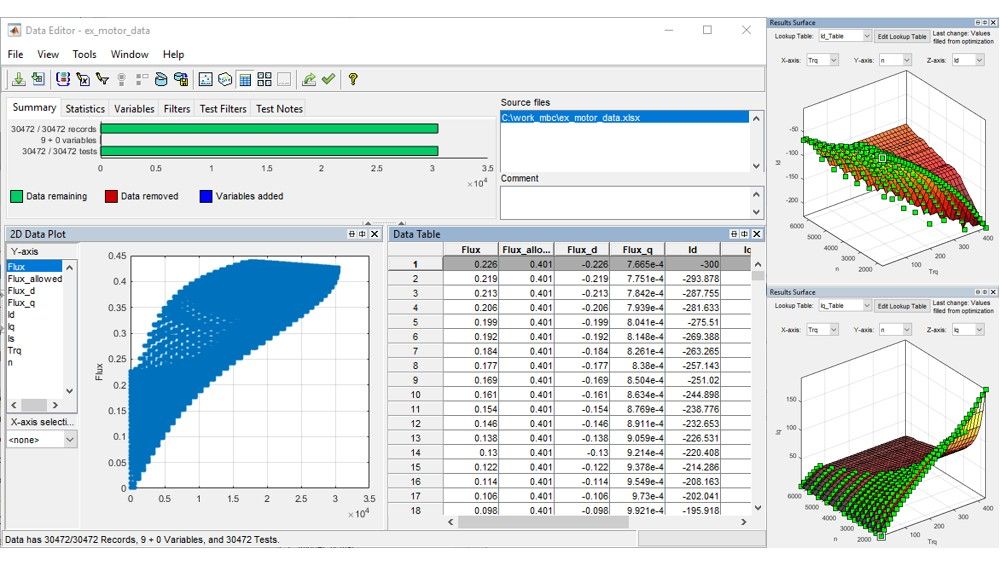Select Flux_allowed in the Y-axis list
The image size is (1000, 562).
(x=34, y=279)
